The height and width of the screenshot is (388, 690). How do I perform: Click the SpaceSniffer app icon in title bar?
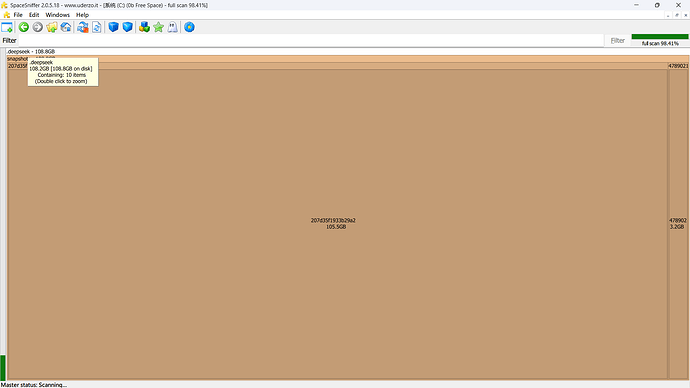[4, 5]
